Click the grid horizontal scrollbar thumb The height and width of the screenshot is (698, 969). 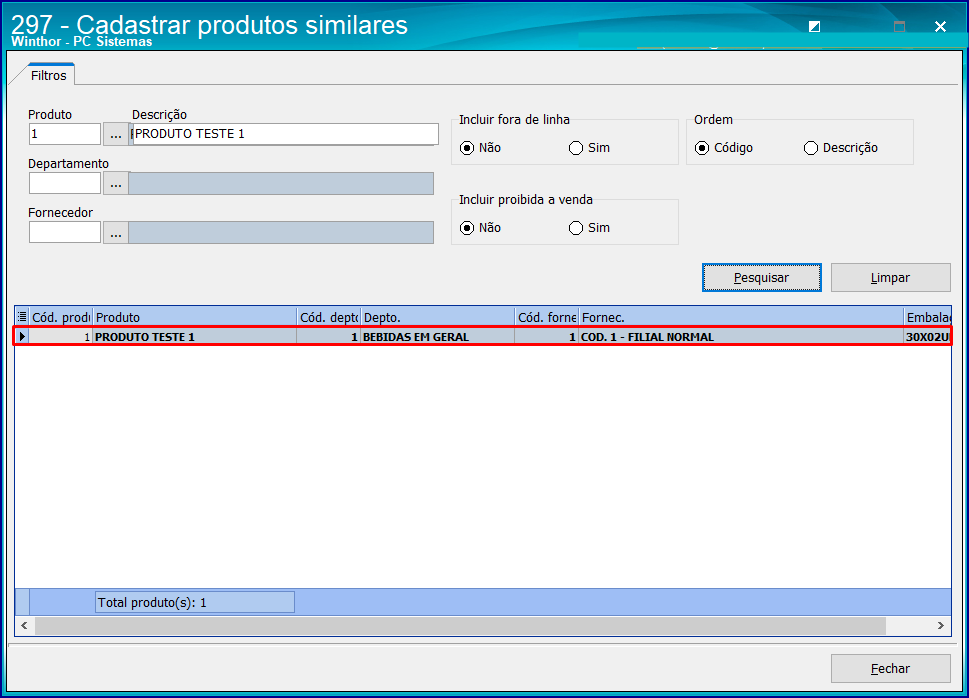pyautogui.click(x=460, y=626)
